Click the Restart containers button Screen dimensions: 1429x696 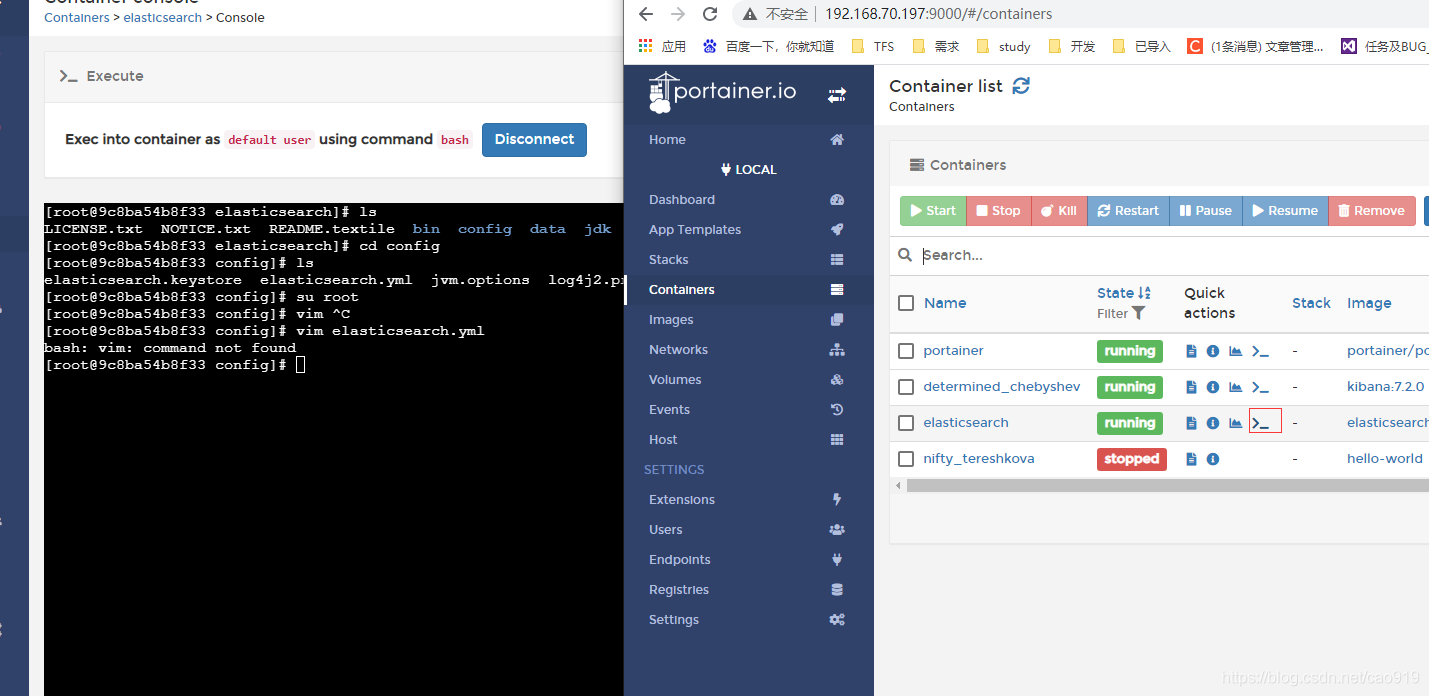(1128, 211)
